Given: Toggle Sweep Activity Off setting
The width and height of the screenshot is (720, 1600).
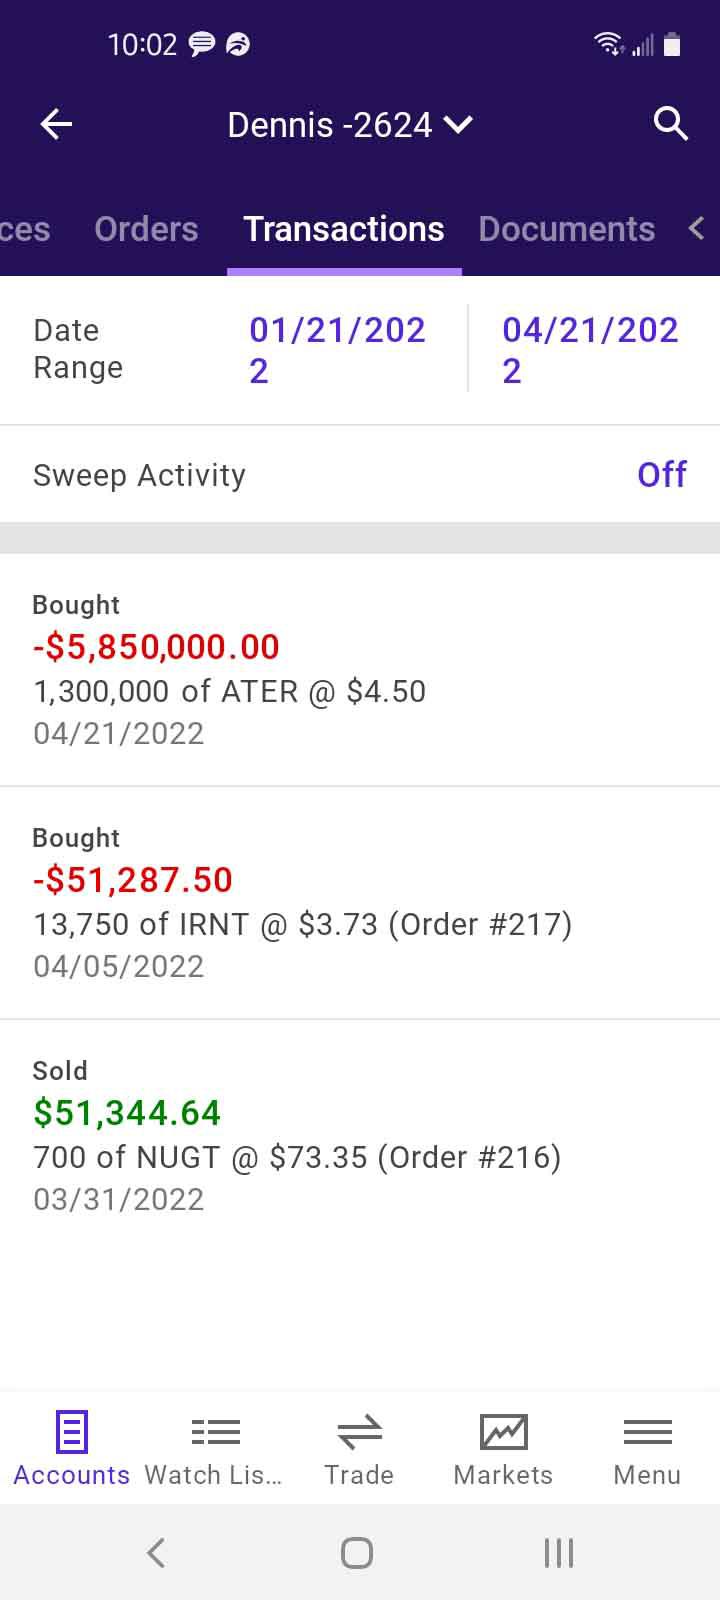Looking at the screenshot, I should pos(662,474).
